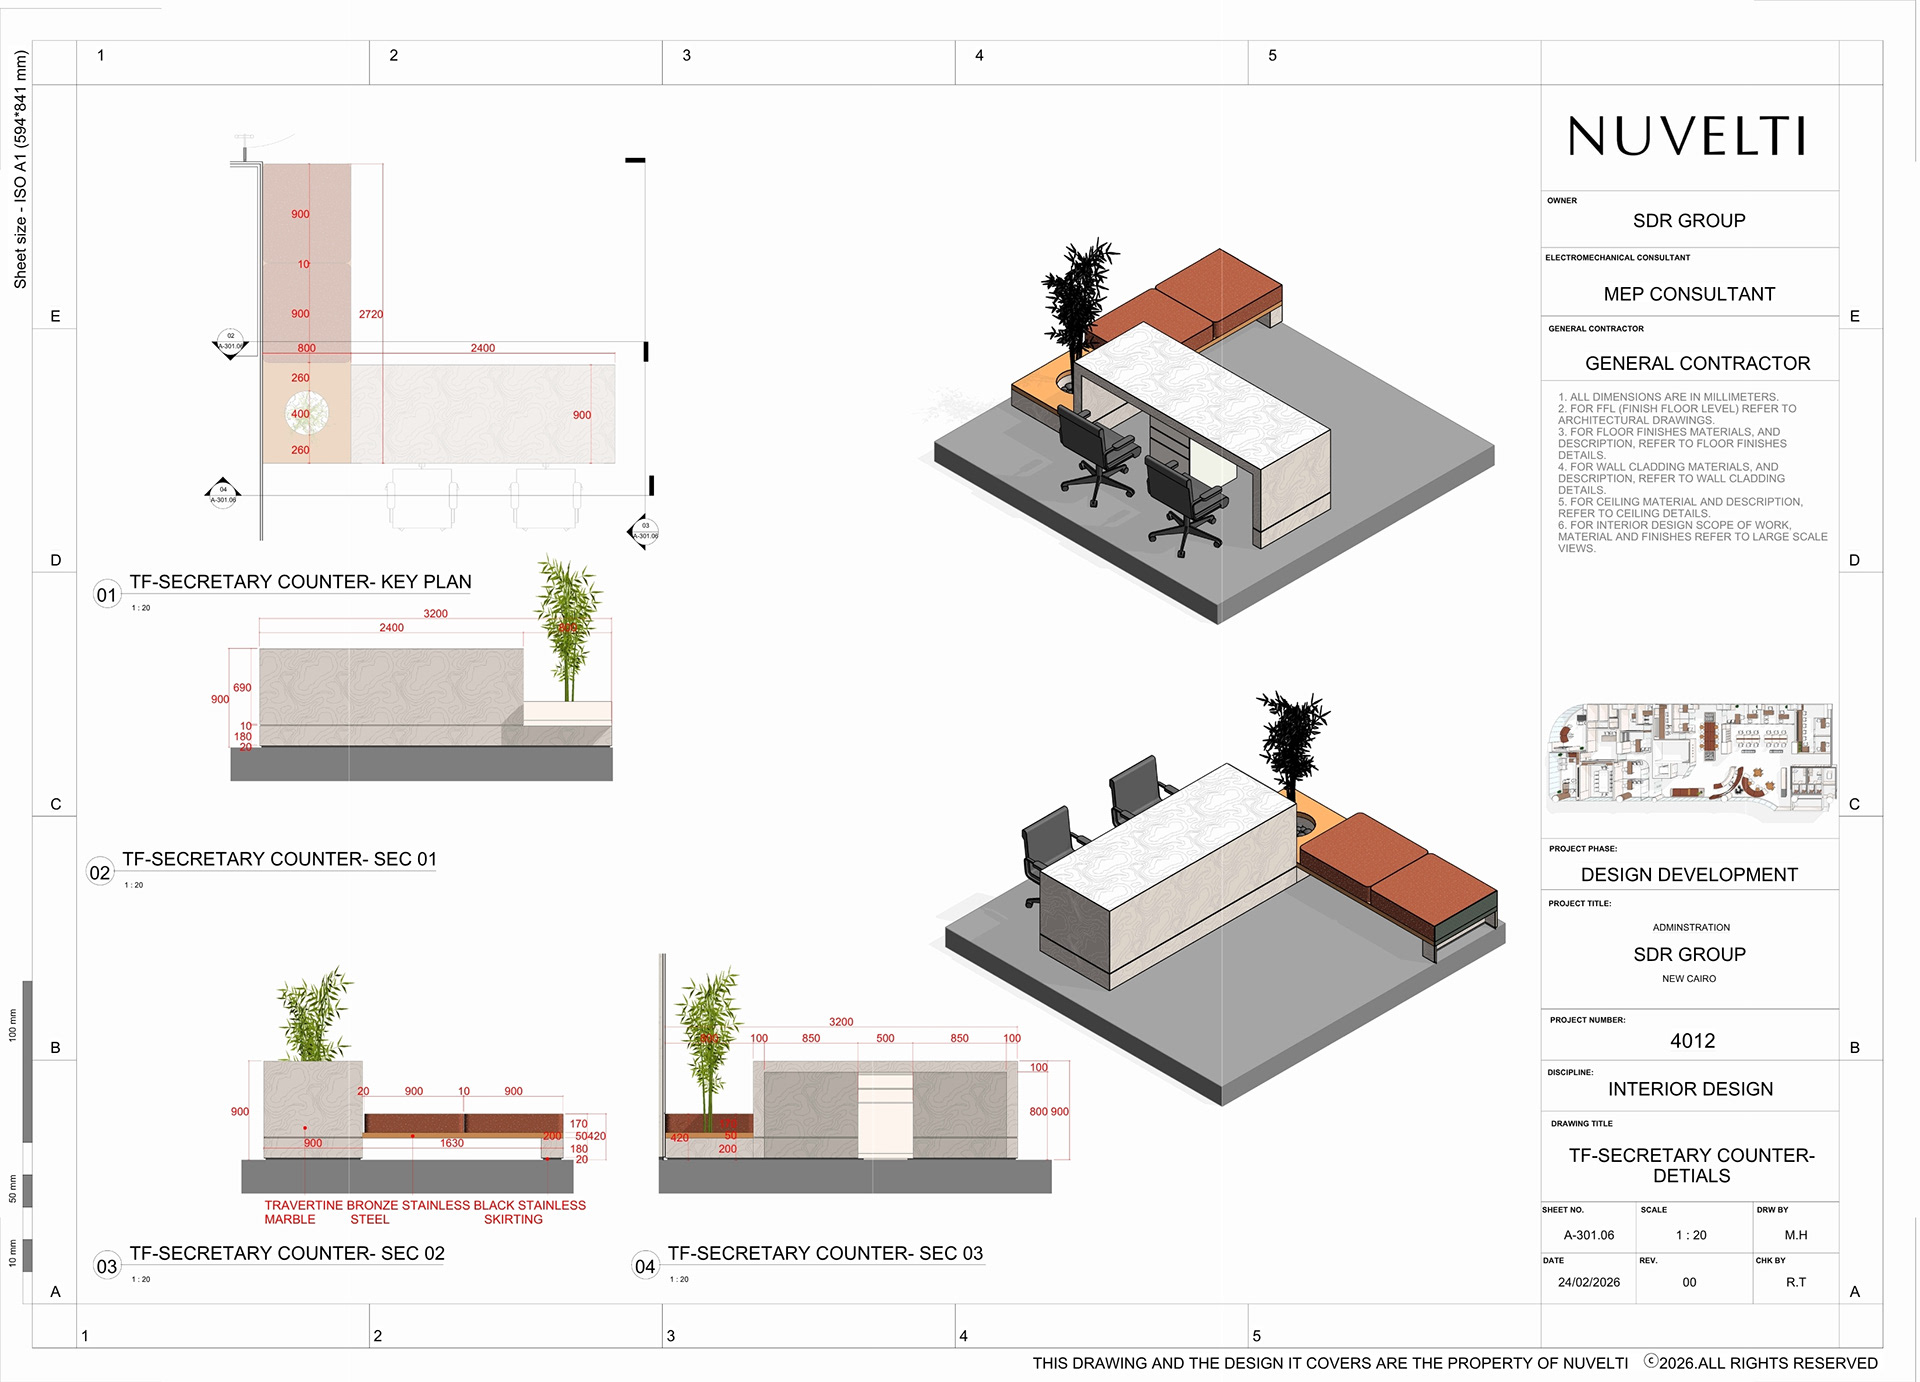Image resolution: width=1920 pixels, height=1382 pixels.
Task: Click project number 4012 field
Action: [x=1692, y=1041]
